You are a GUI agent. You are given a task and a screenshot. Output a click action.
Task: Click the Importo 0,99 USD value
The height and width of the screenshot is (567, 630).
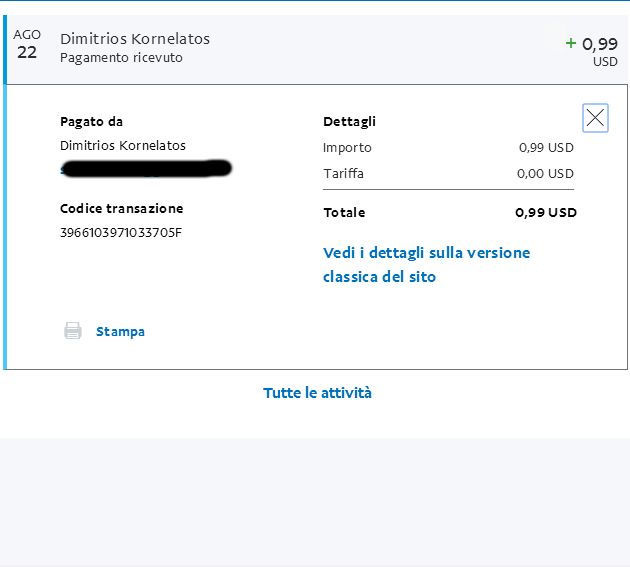[546, 147]
